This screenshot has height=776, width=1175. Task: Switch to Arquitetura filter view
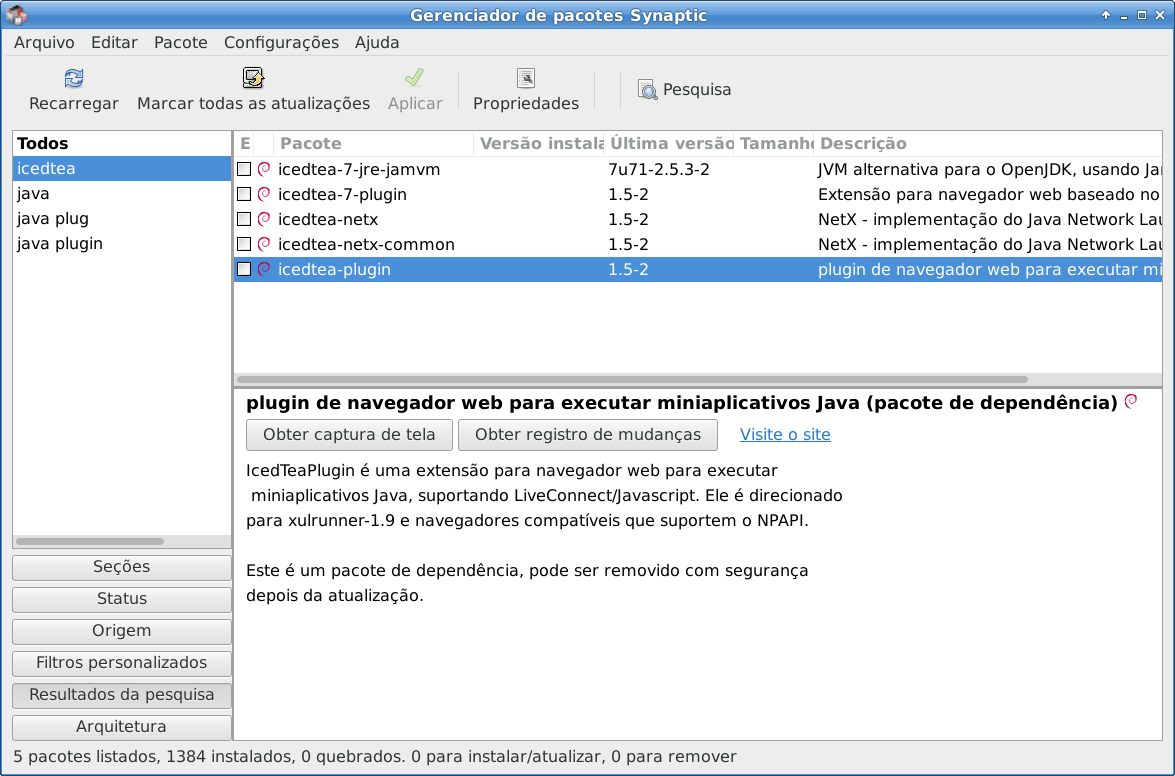tap(121, 727)
